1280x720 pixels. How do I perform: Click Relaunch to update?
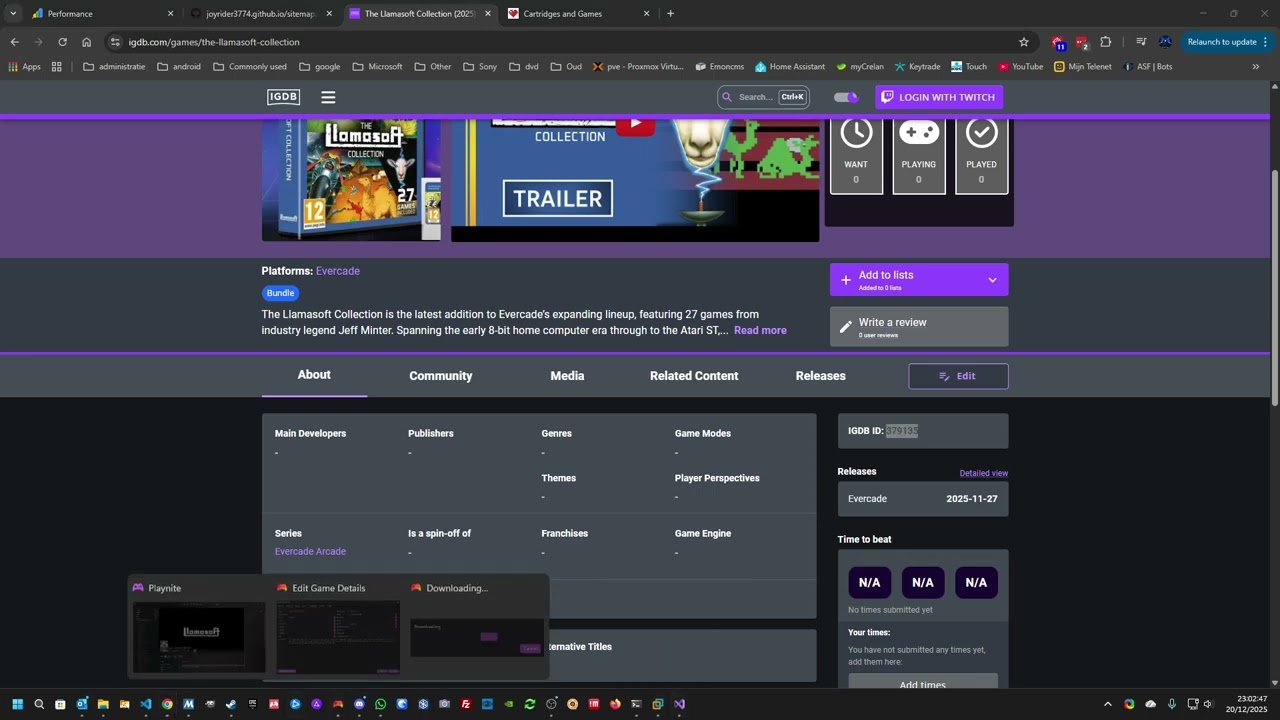pos(1227,42)
